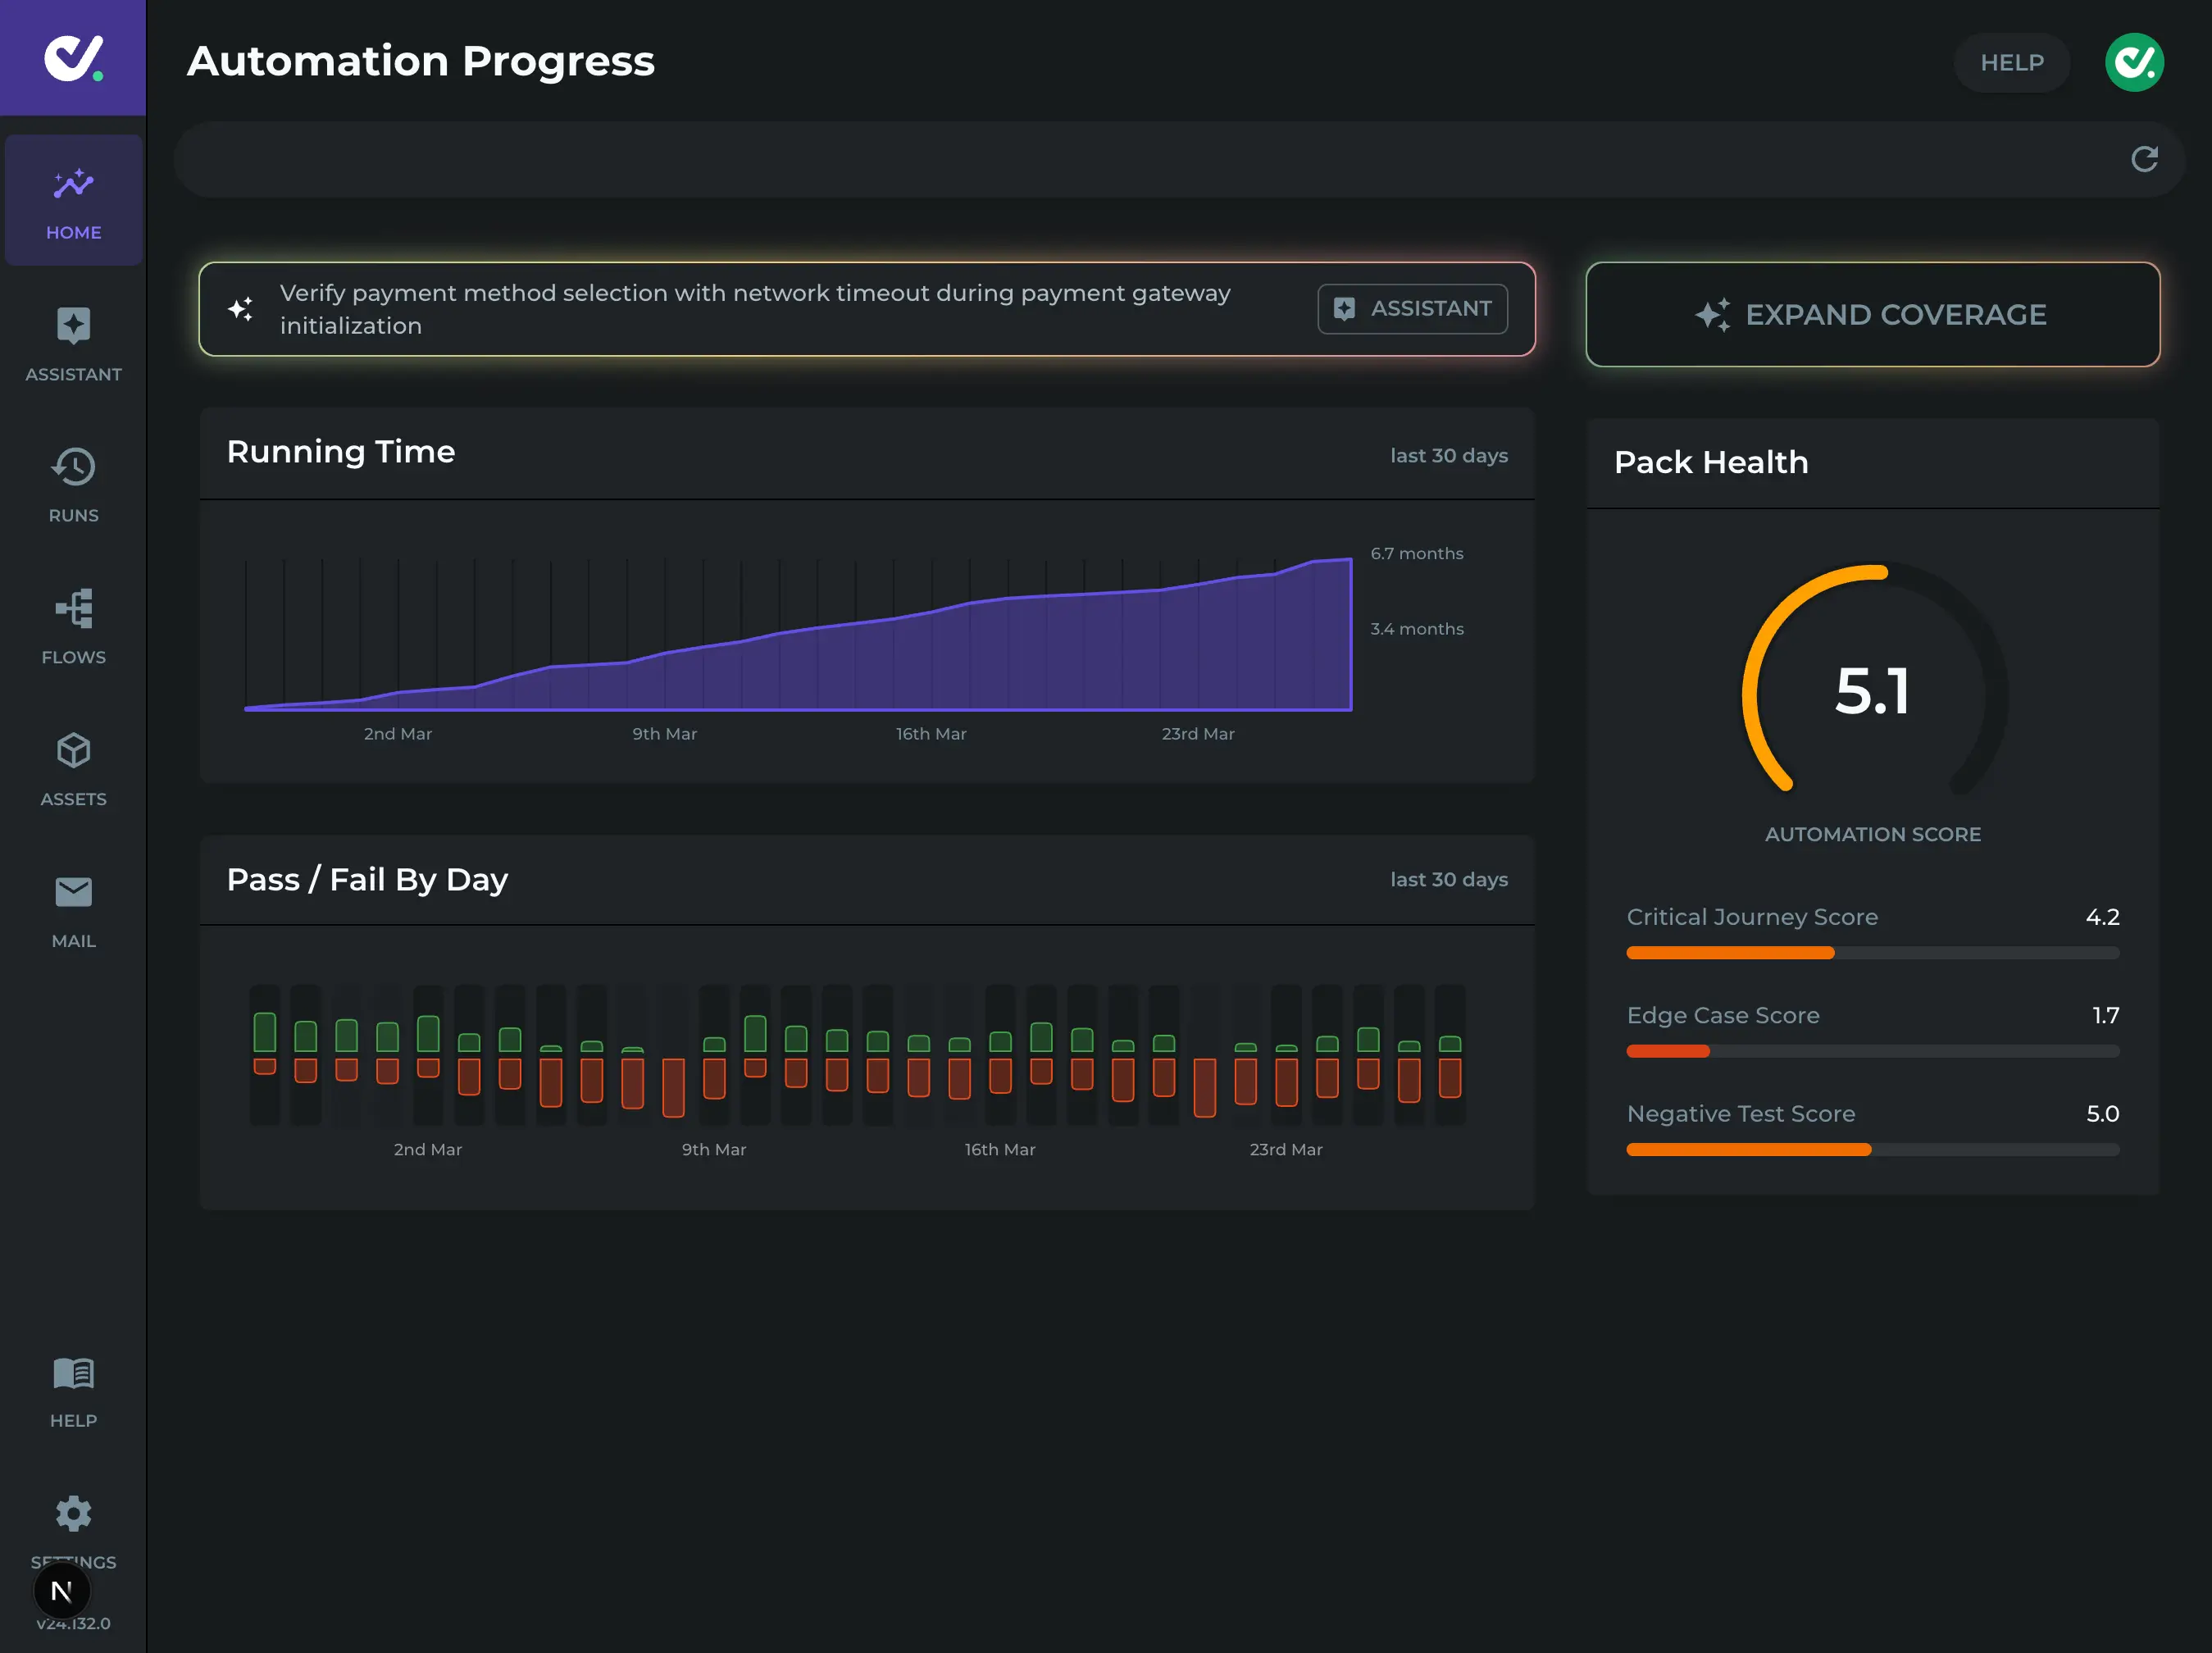Click the purple logo in the top-left corner
Viewport: 2212px width, 1653px height.
pyautogui.click(x=72, y=57)
